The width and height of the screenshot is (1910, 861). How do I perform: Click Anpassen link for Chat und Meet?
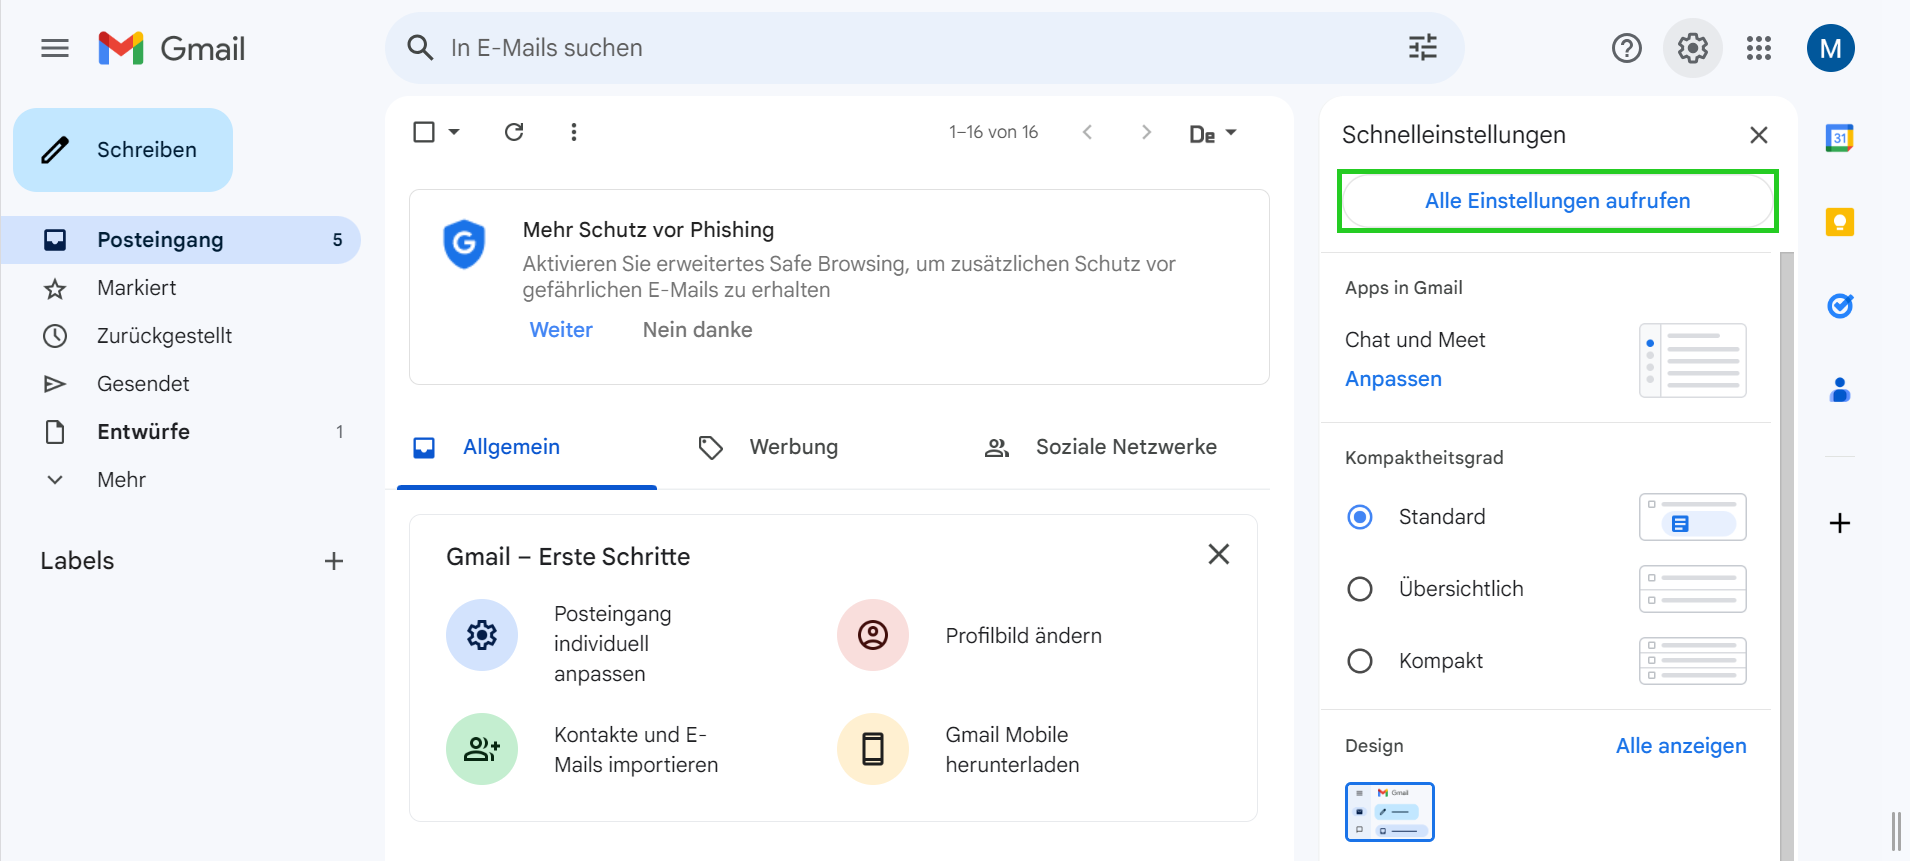[x=1393, y=379]
